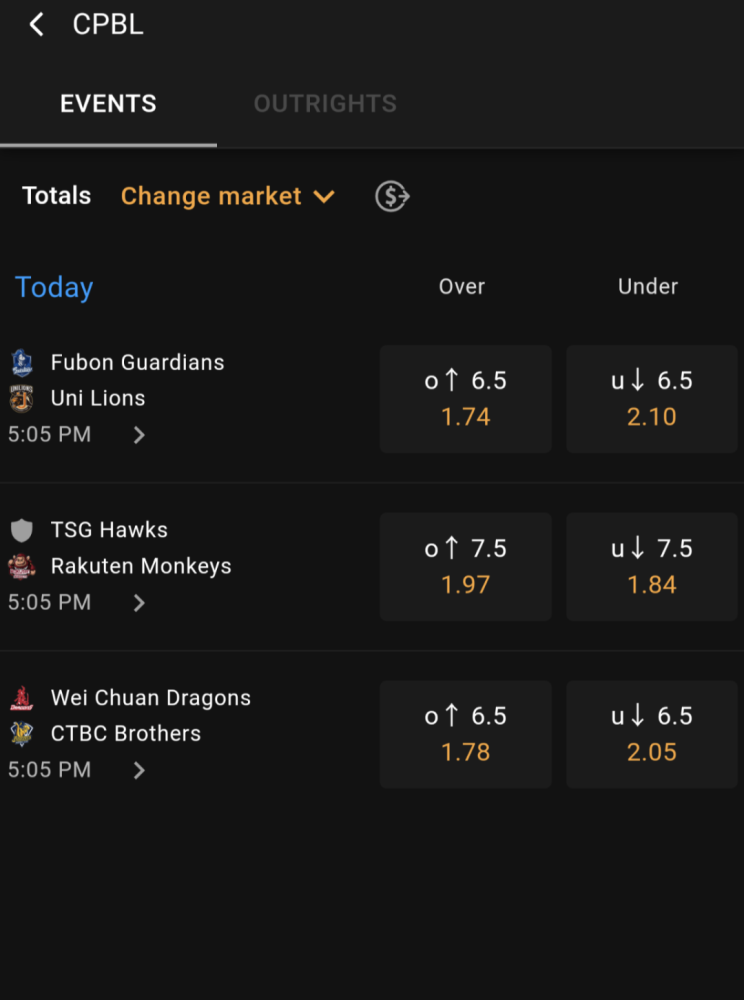Open the Change market dropdown

pos(228,196)
